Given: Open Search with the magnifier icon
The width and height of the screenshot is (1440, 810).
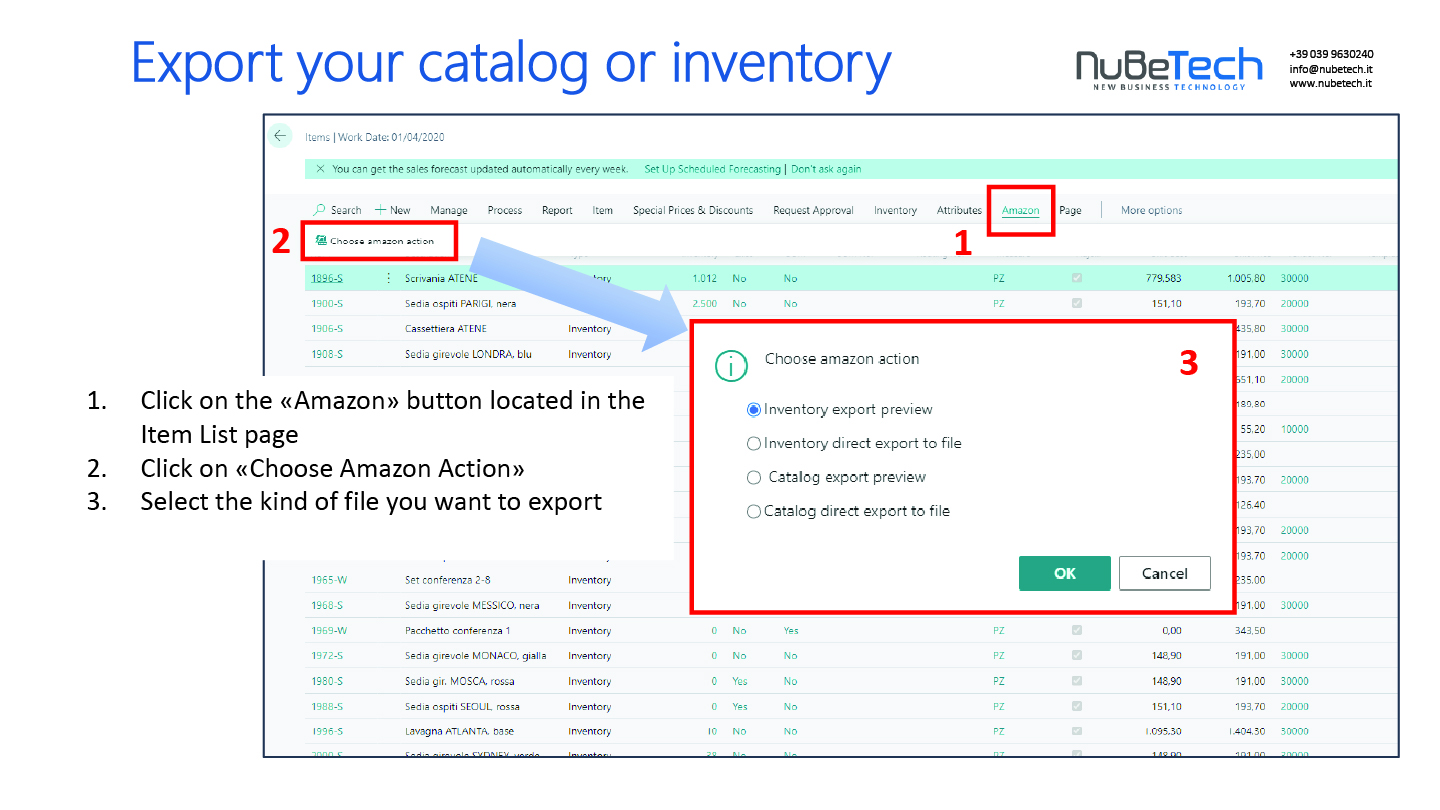Looking at the screenshot, I should 337,210.
